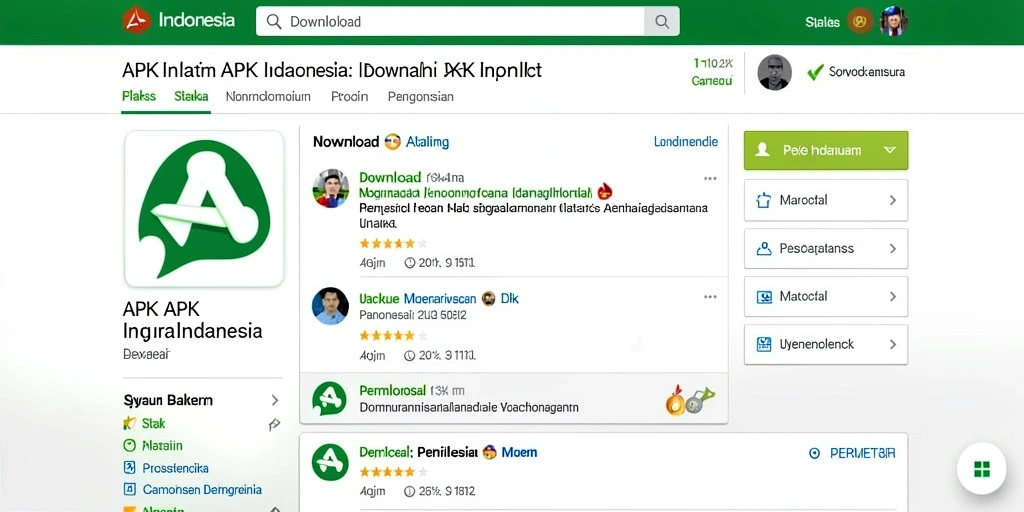Click the list icon beside Uyenenolenck
The height and width of the screenshot is (512, 1024).
point(763,344)
